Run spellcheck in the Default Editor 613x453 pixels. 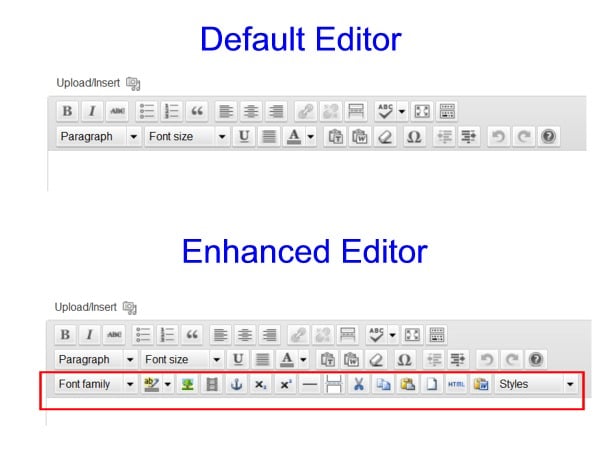click(385, 111)
